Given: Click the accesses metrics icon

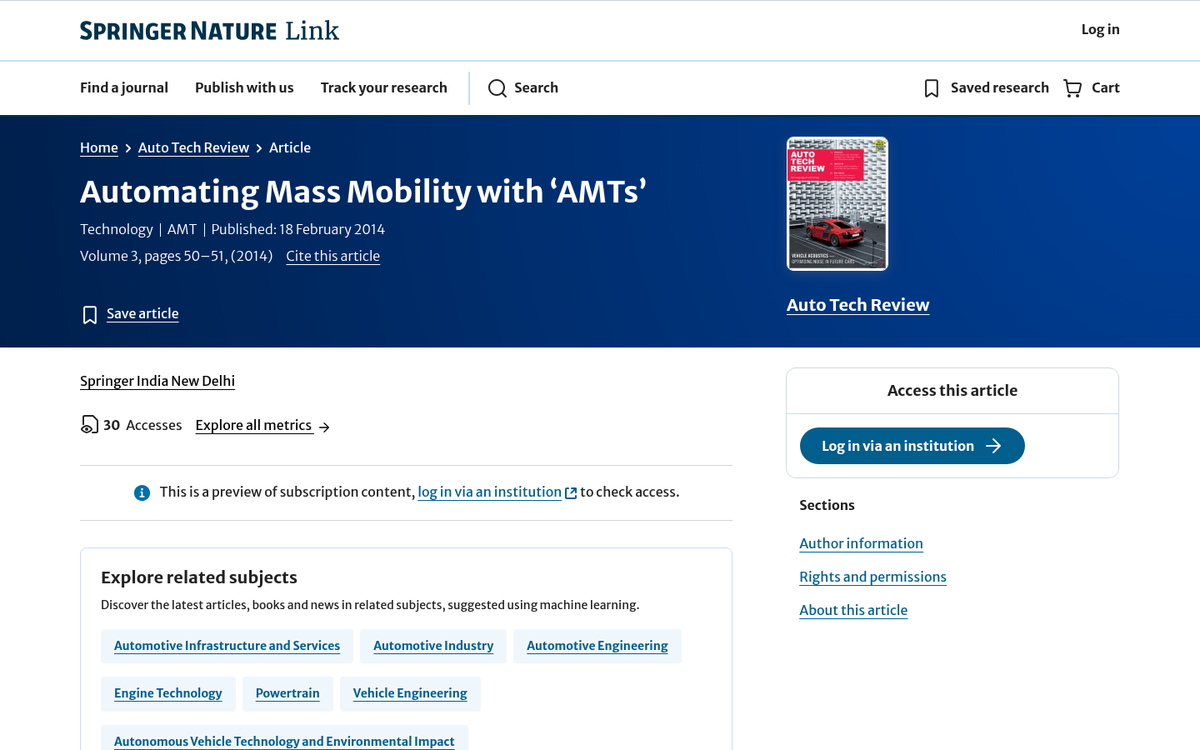Looking at the screenshot, I should 89,424.
